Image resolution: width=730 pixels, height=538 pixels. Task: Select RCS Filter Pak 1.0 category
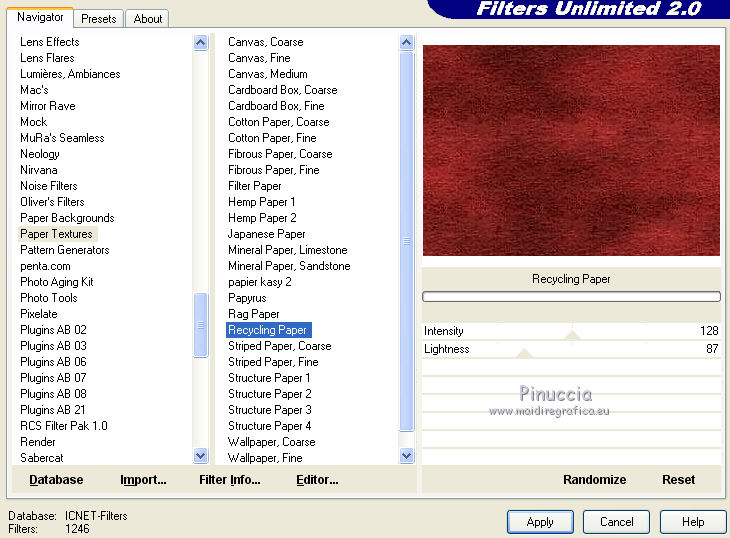[x=64, y=426]
